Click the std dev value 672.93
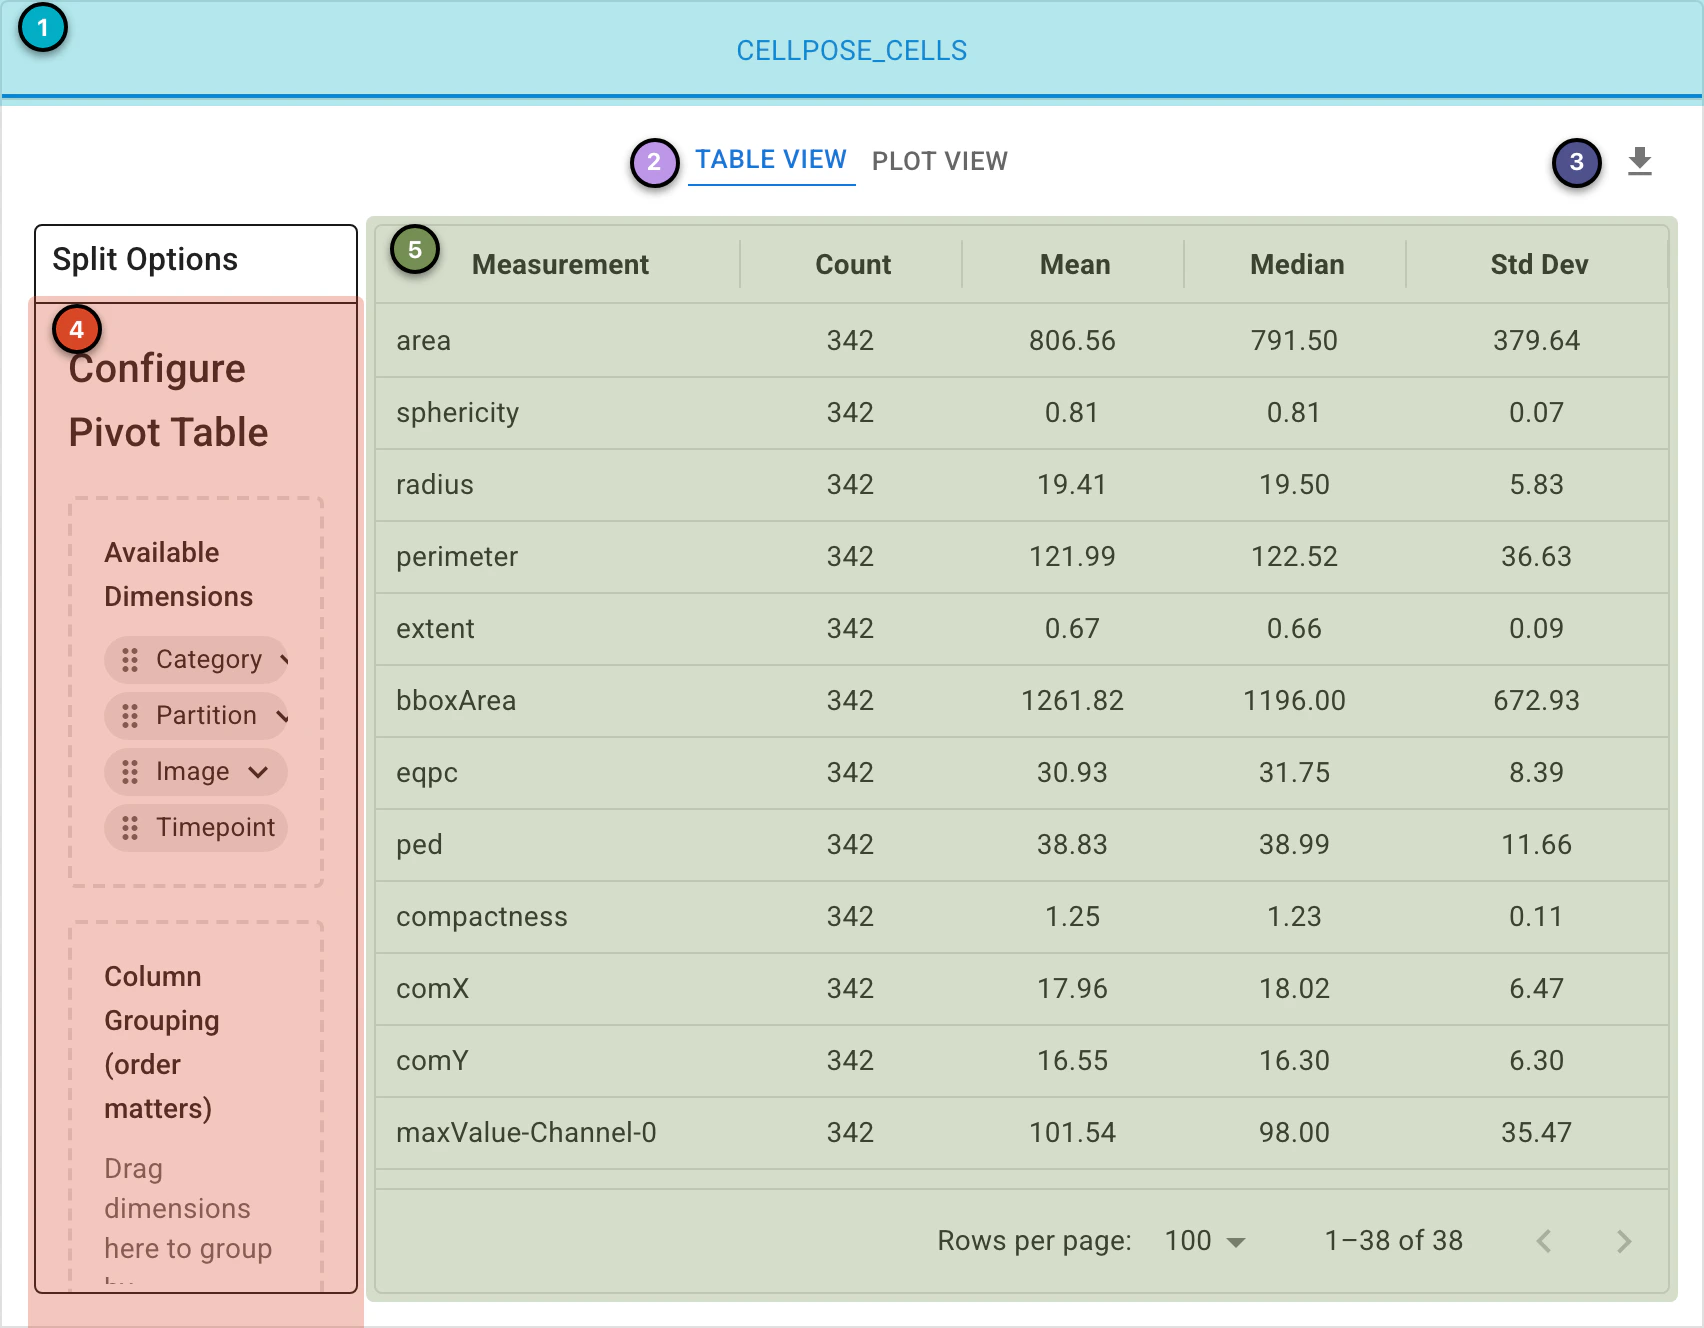Screen dimensions: 1704x1328 click(x=1536, y=701)
